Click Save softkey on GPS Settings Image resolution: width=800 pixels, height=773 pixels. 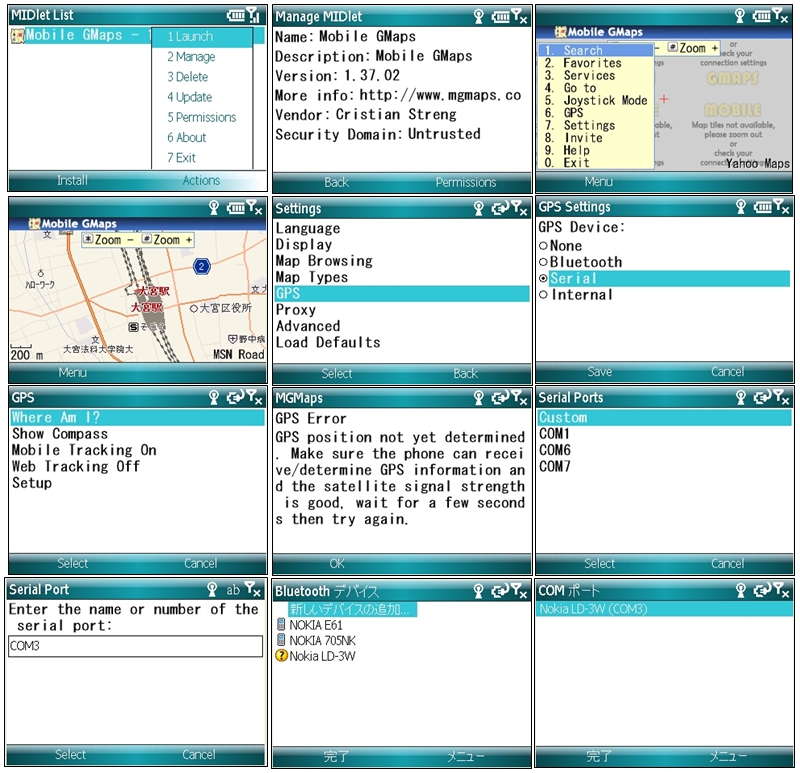[599, 371]
